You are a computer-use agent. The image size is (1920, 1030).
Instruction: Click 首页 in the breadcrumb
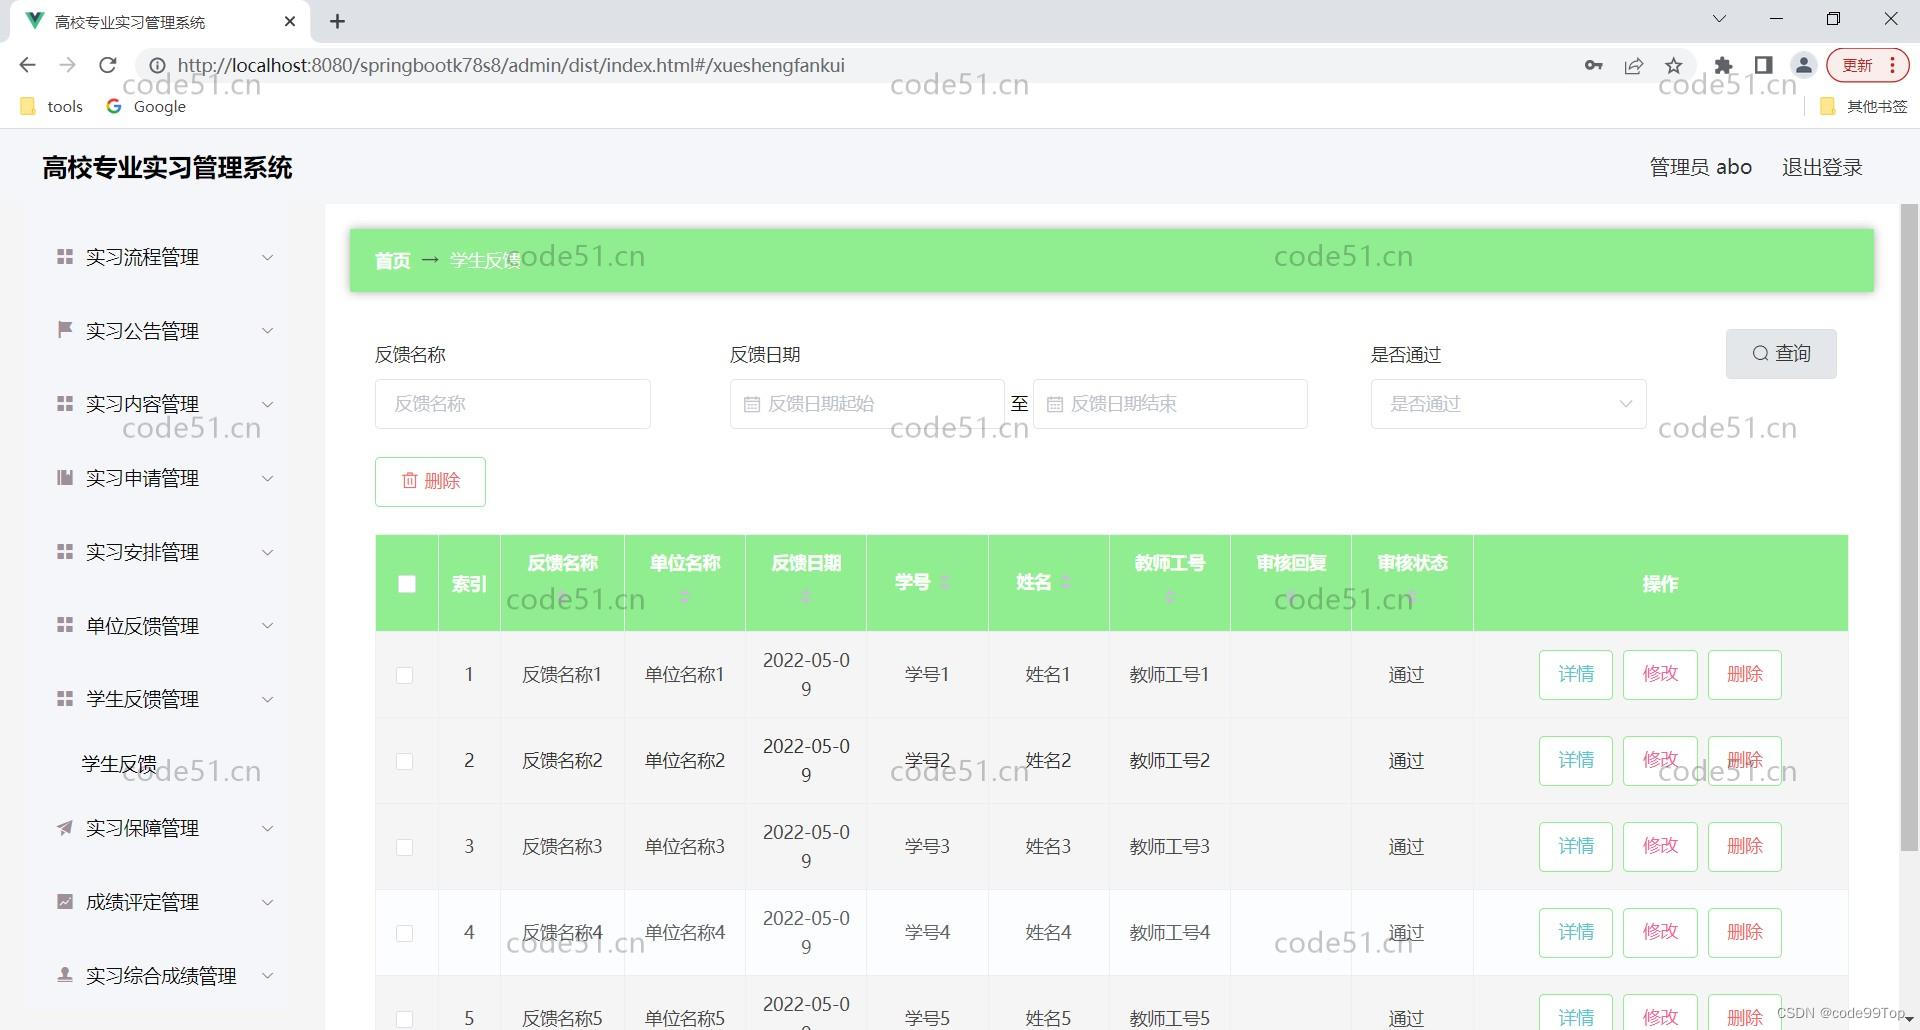point(392,260)
